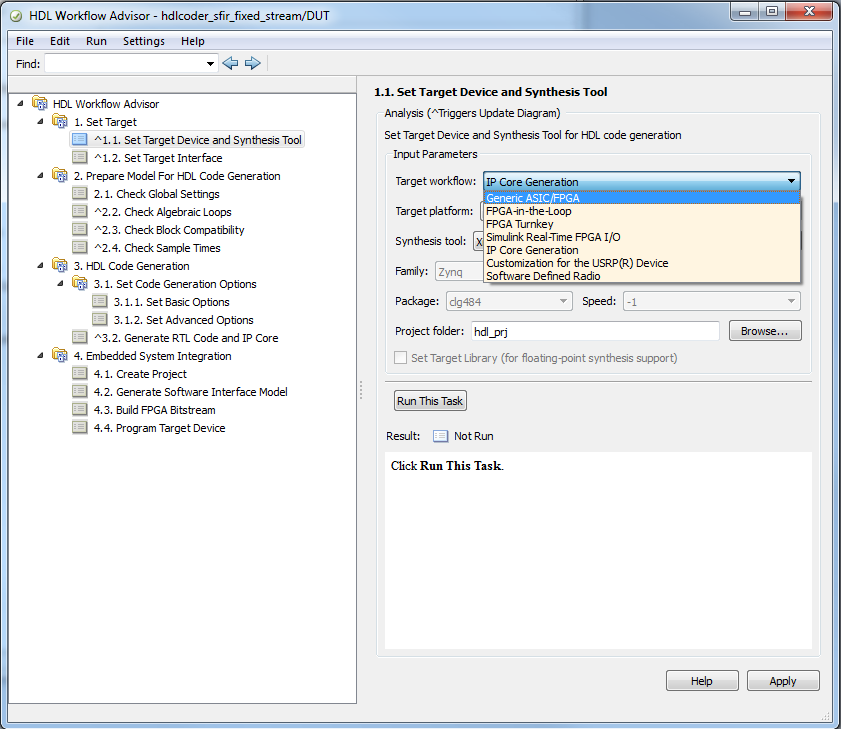Close the Target workflow dropdown via its arrow
The image size is (841, 729).
(x=791, y=181)
